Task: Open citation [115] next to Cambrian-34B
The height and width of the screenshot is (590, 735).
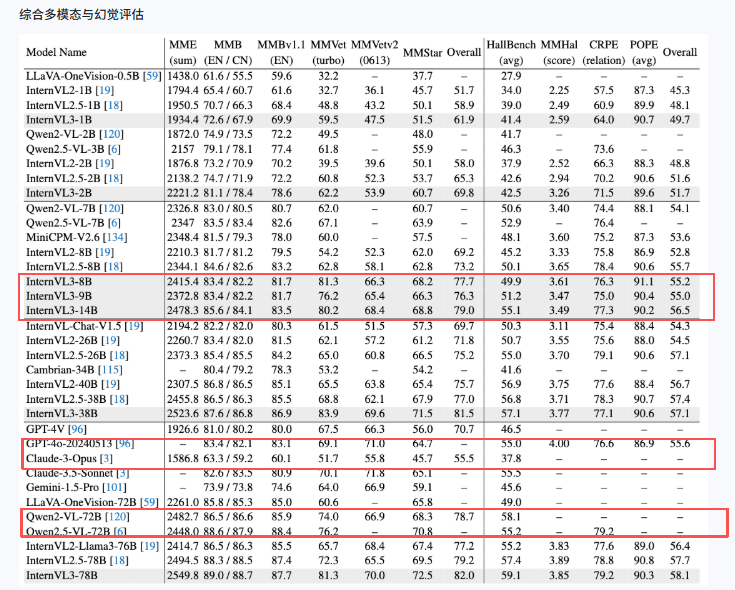Action: click(110, 370)
